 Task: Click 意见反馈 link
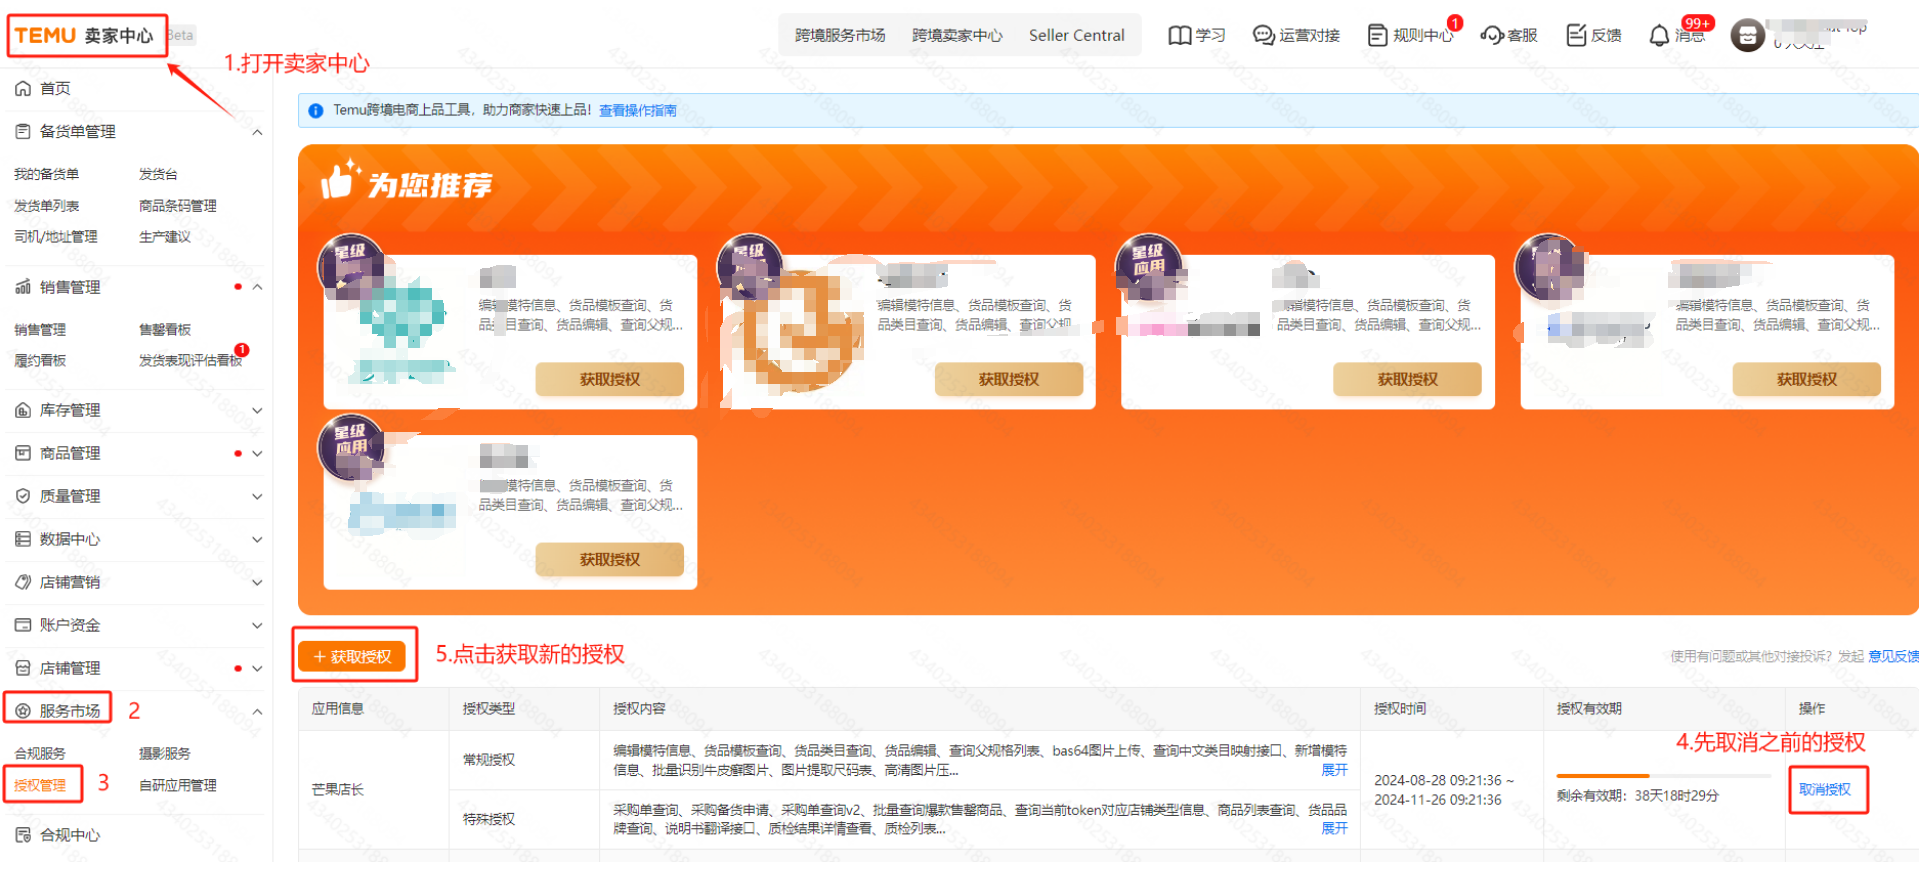(1893, 657)
